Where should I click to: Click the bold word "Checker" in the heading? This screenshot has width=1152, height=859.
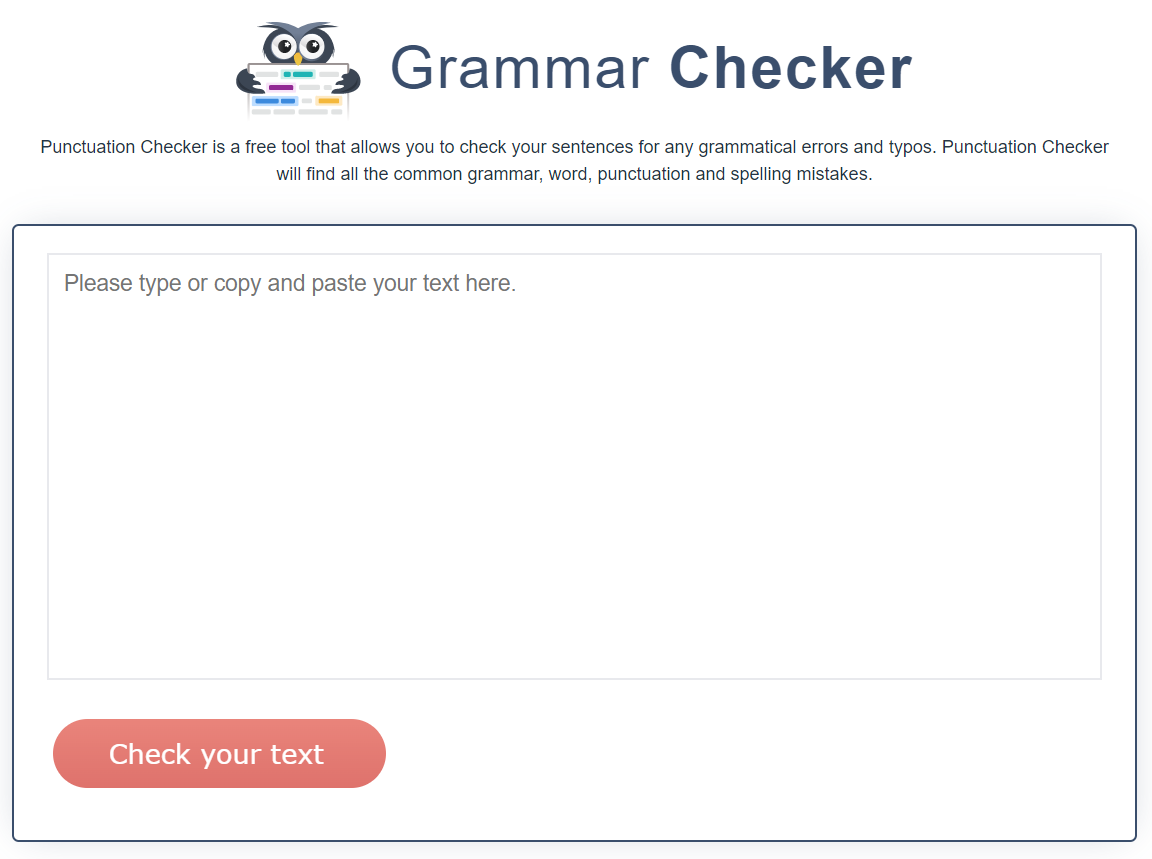pyautogui.click(x=790, y=69)
